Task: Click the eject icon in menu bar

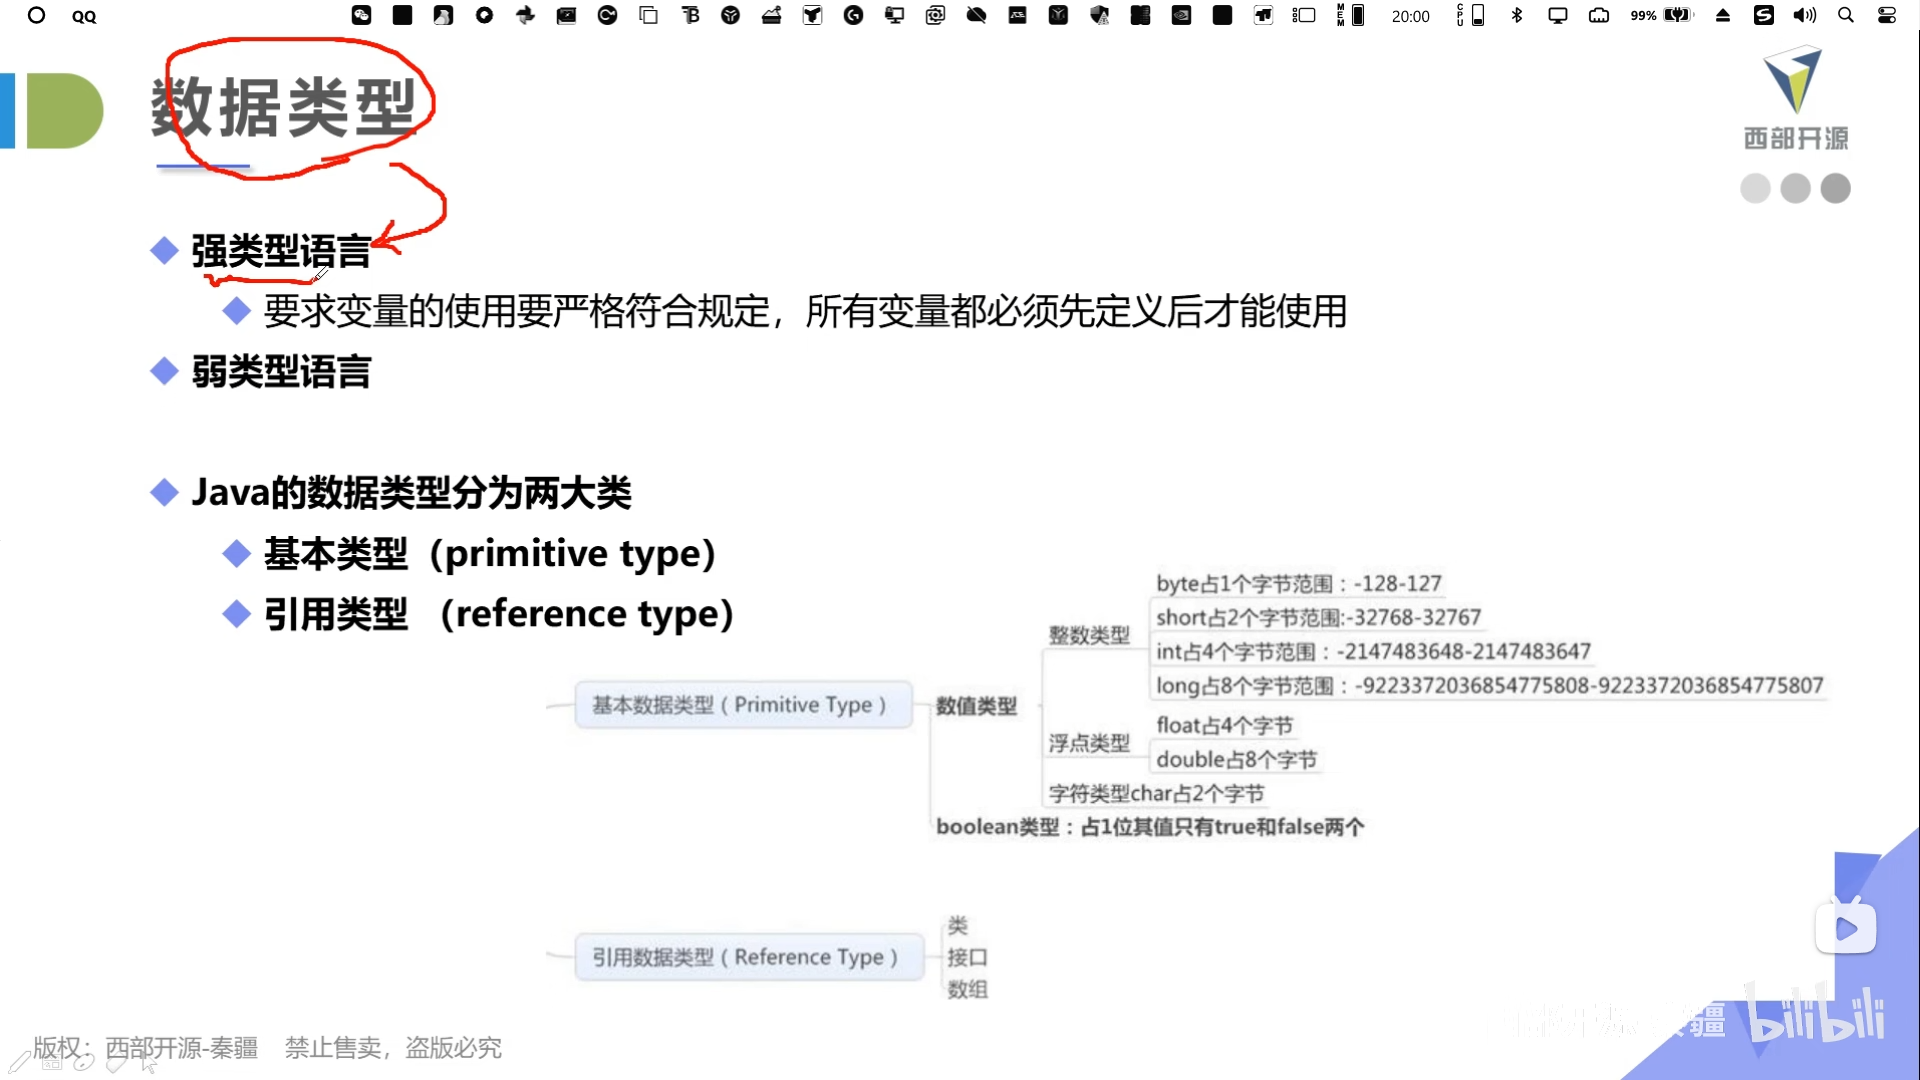Action: click(x=1722, y=15)
